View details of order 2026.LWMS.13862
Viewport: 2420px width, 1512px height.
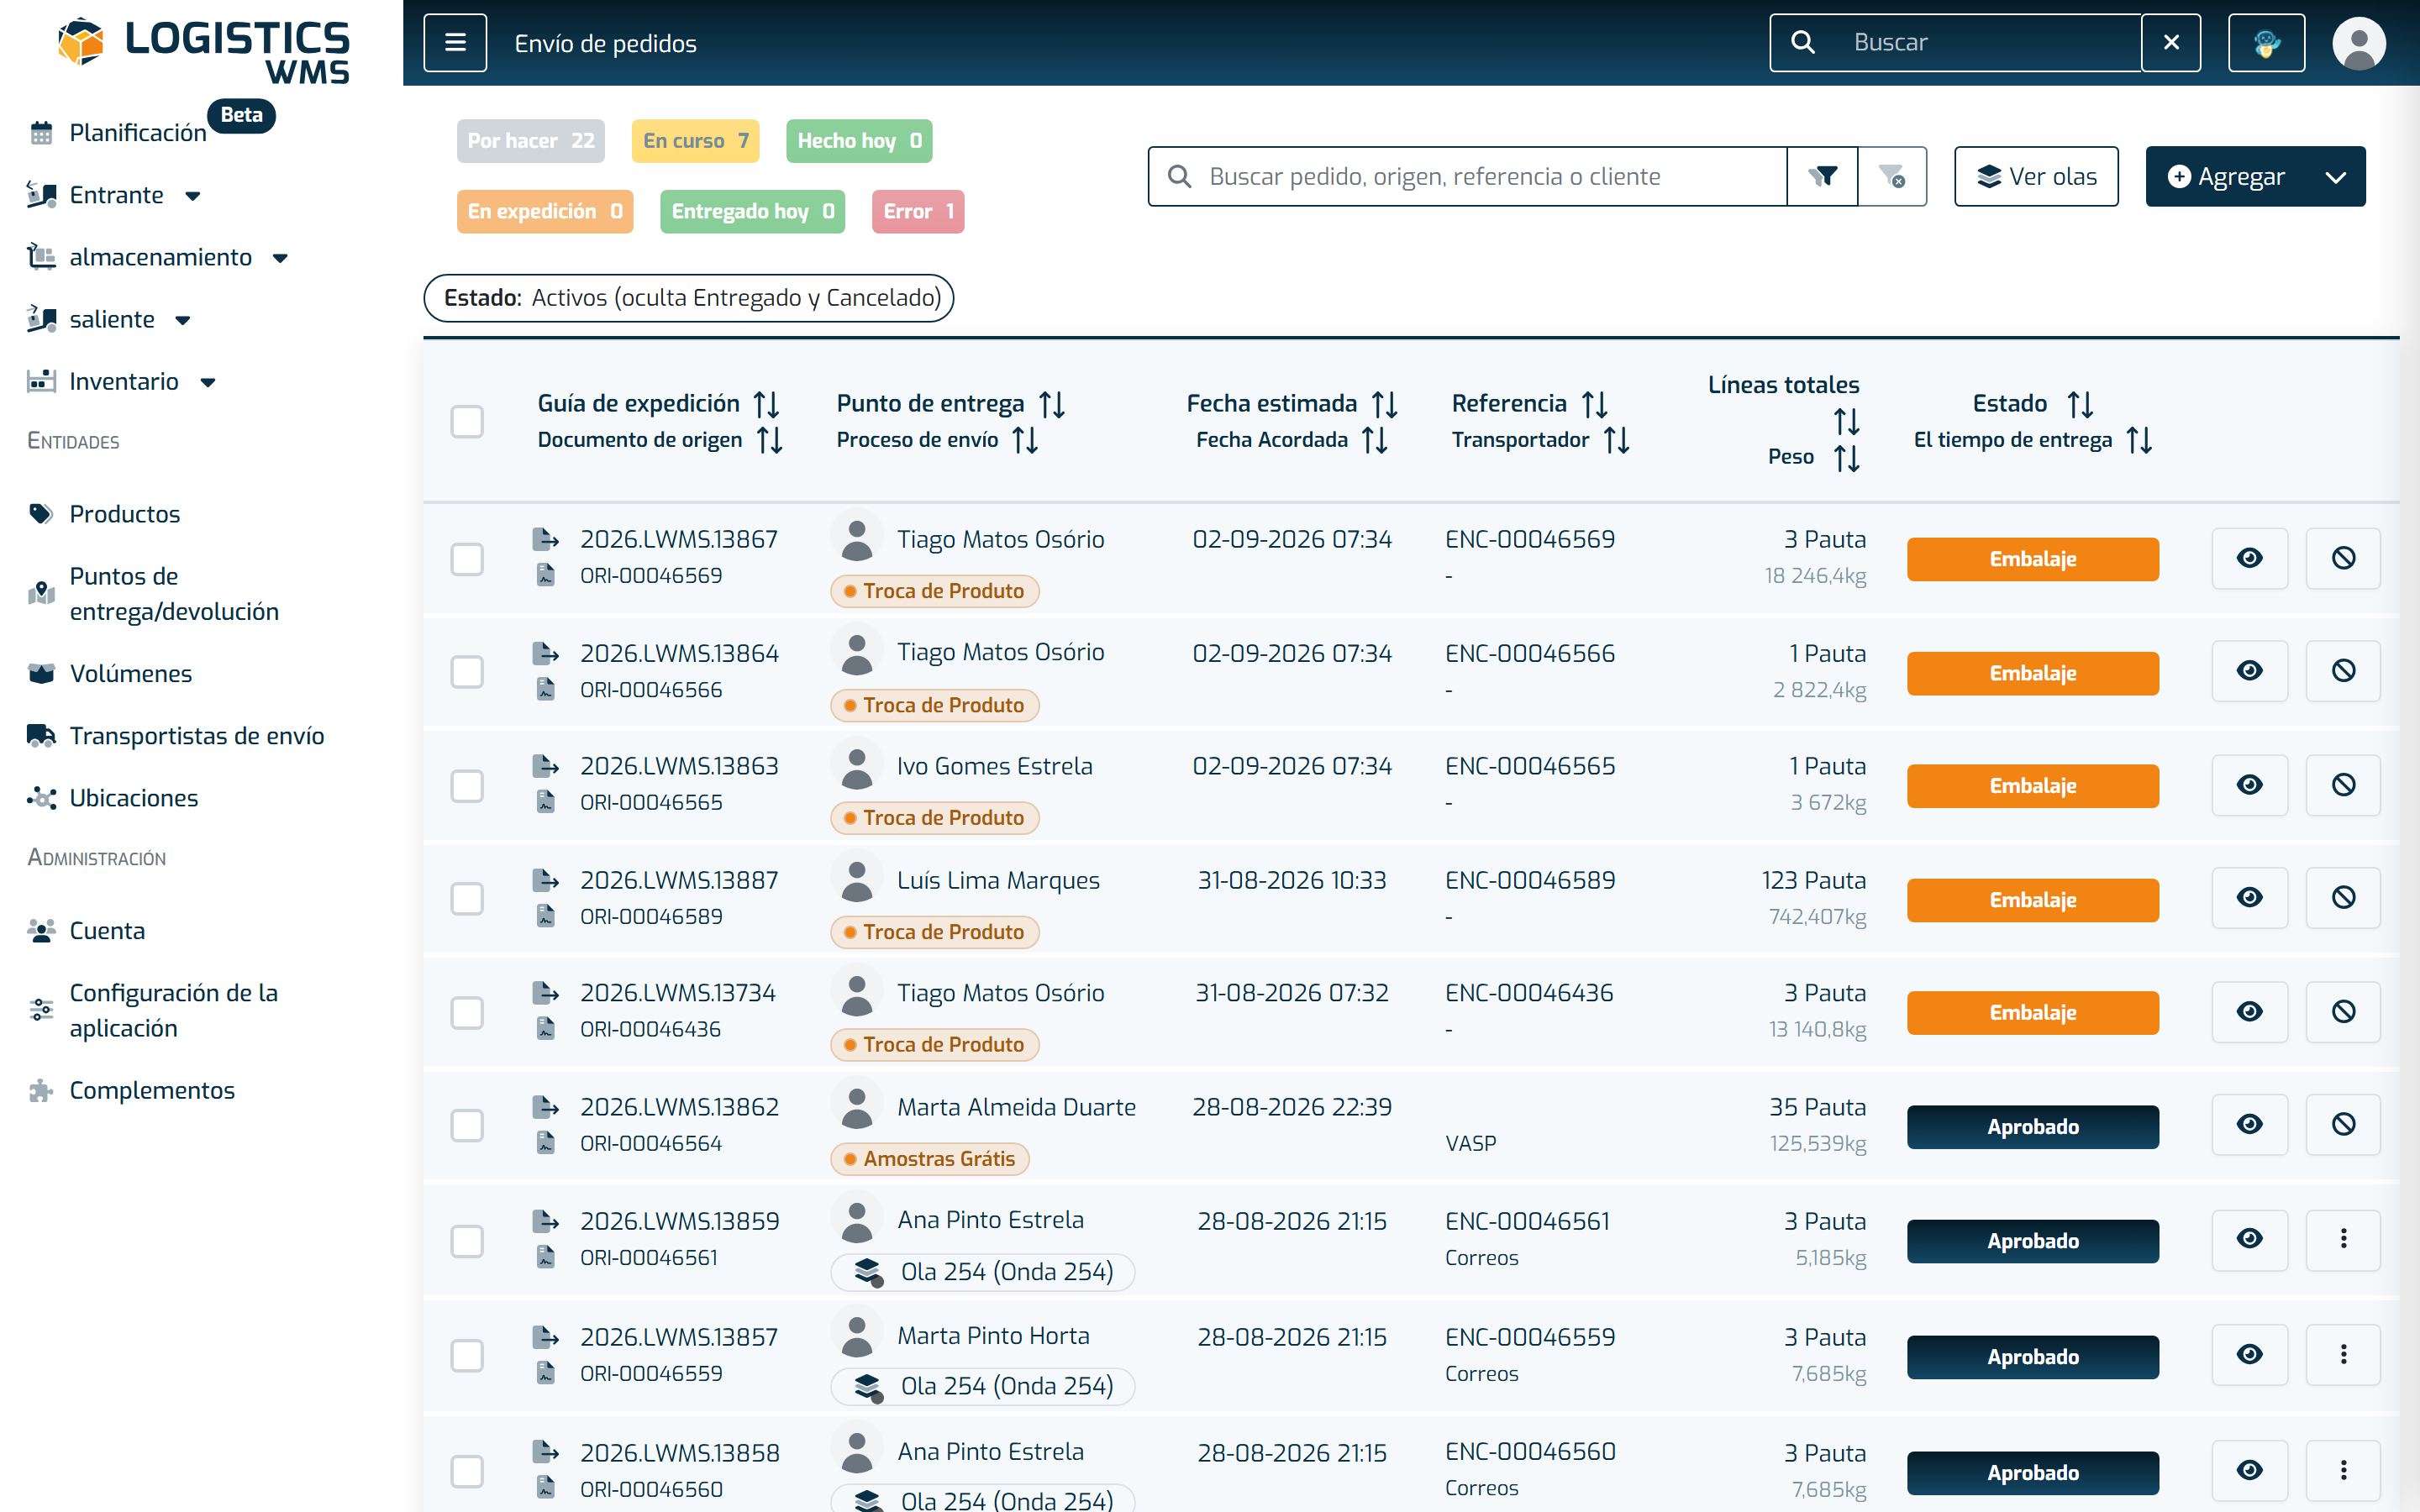(x=2249, y=1125)
